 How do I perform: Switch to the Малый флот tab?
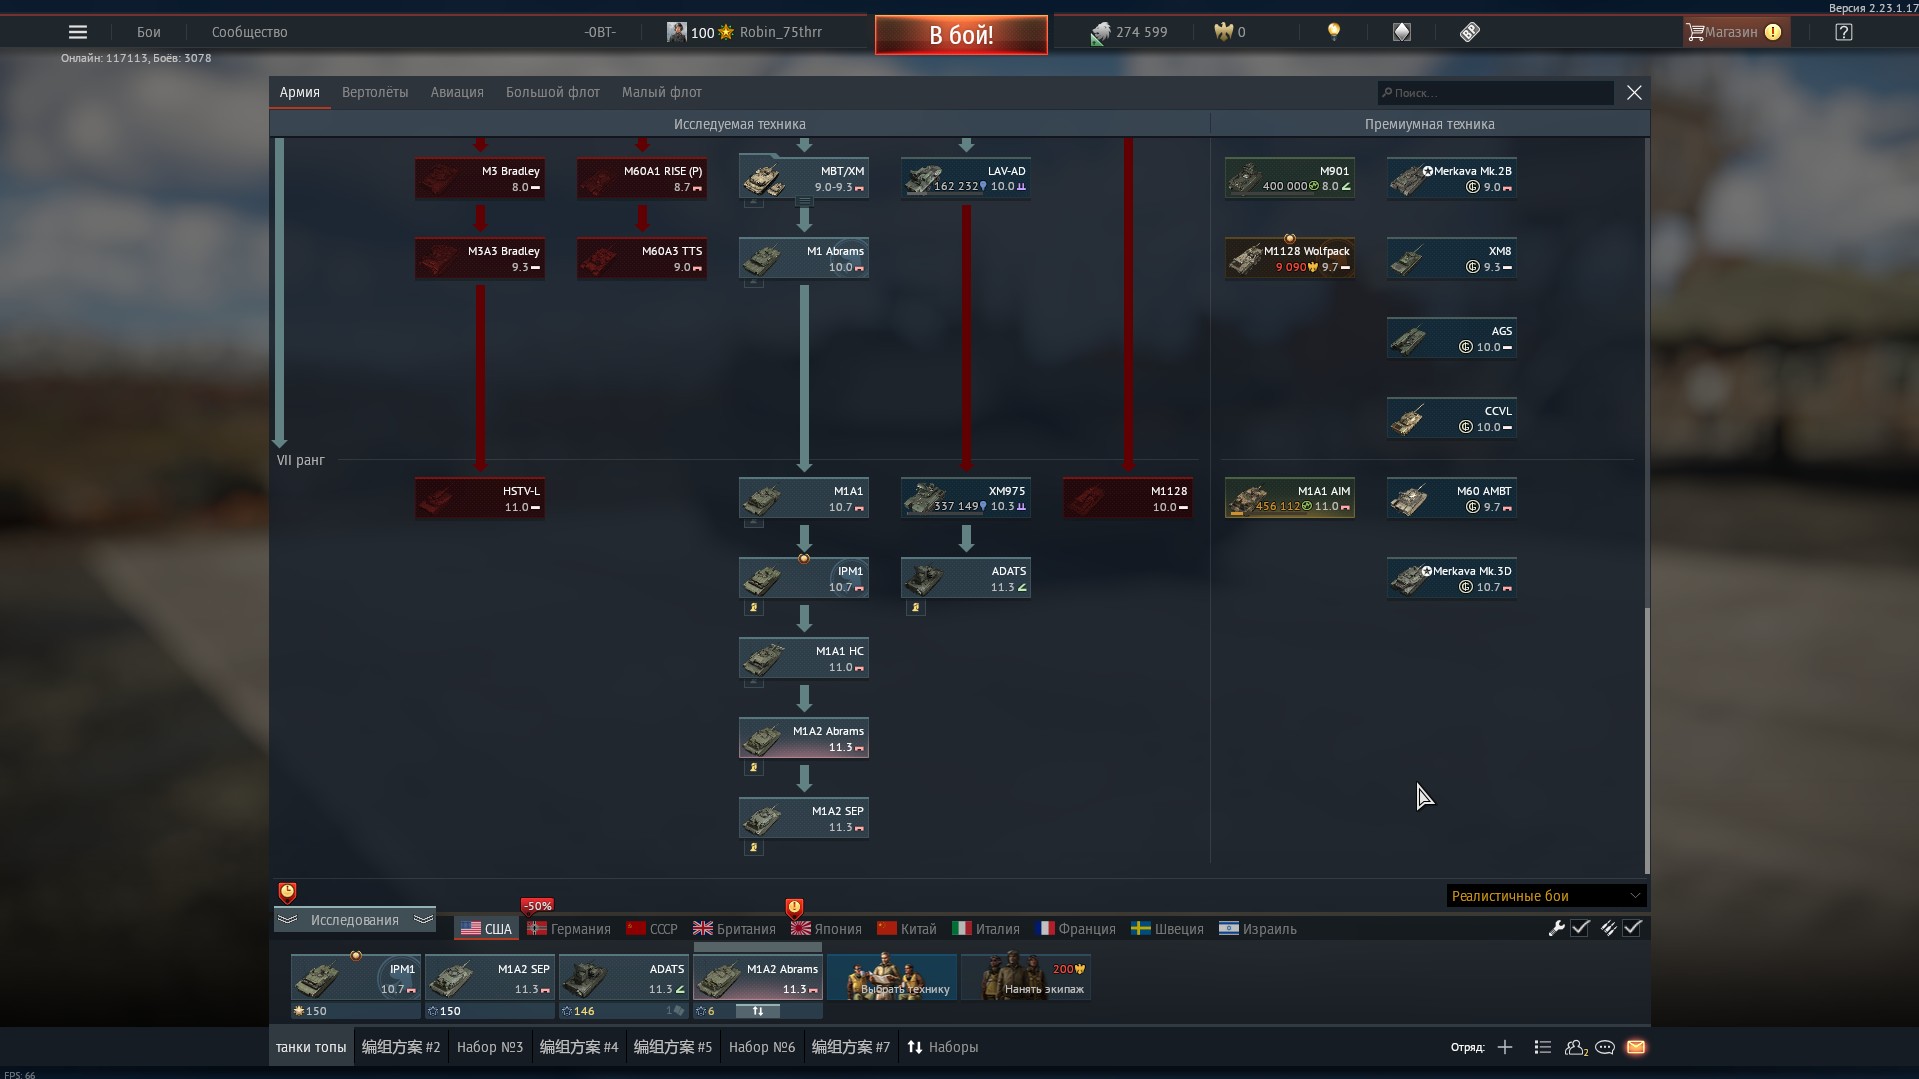pyautogui.click(x=662, y=92)
